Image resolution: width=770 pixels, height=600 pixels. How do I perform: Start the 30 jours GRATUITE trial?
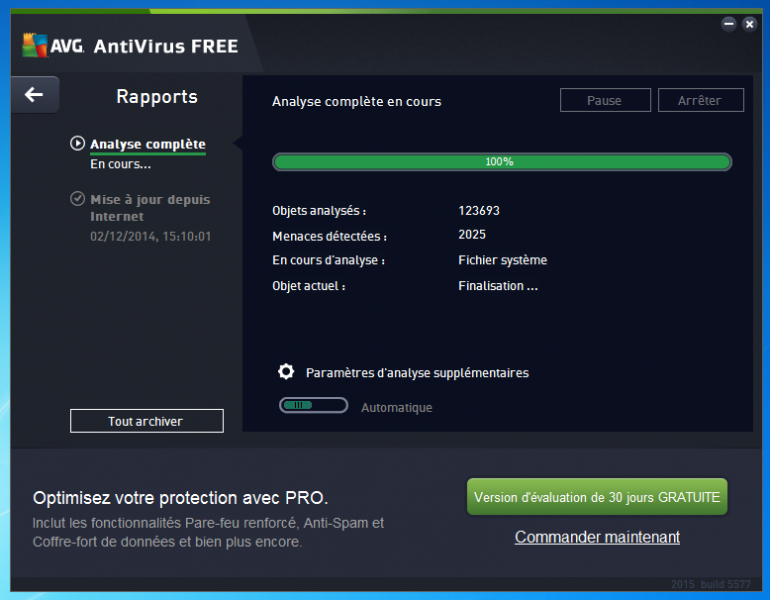597,497
